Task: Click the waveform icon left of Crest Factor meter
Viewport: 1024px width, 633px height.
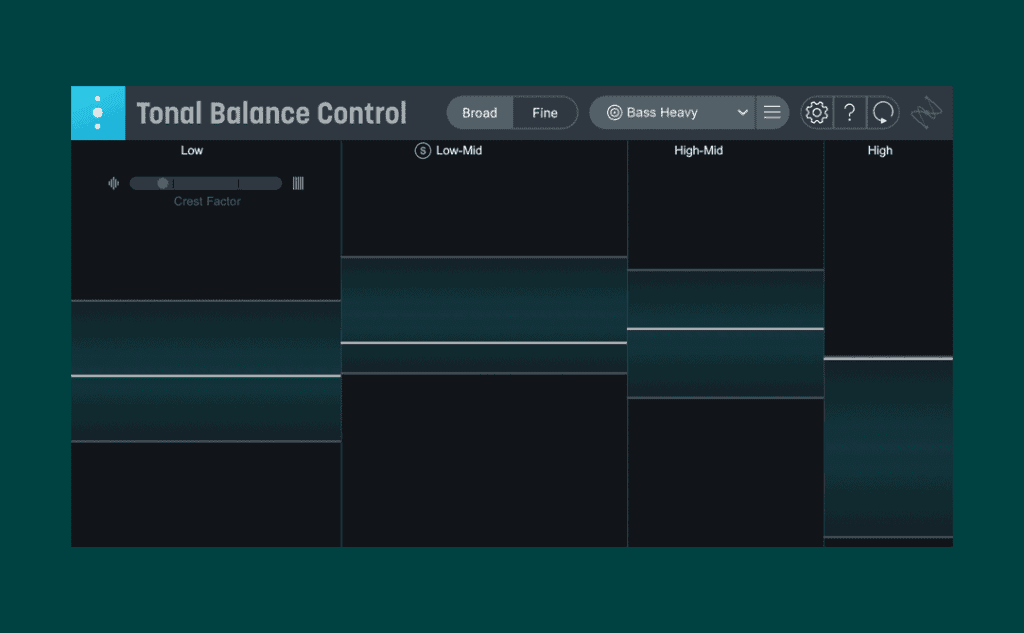Action: click(x=114, y=184)
